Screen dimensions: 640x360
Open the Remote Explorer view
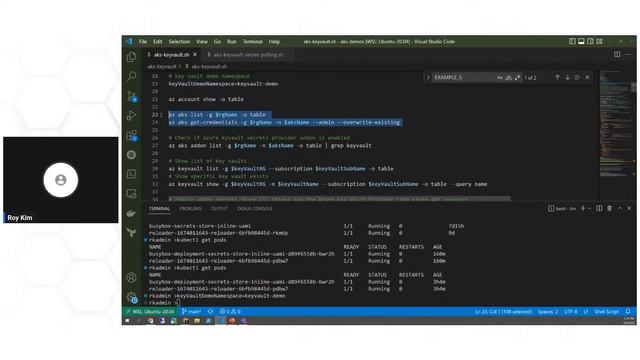(x=131, y=194)
